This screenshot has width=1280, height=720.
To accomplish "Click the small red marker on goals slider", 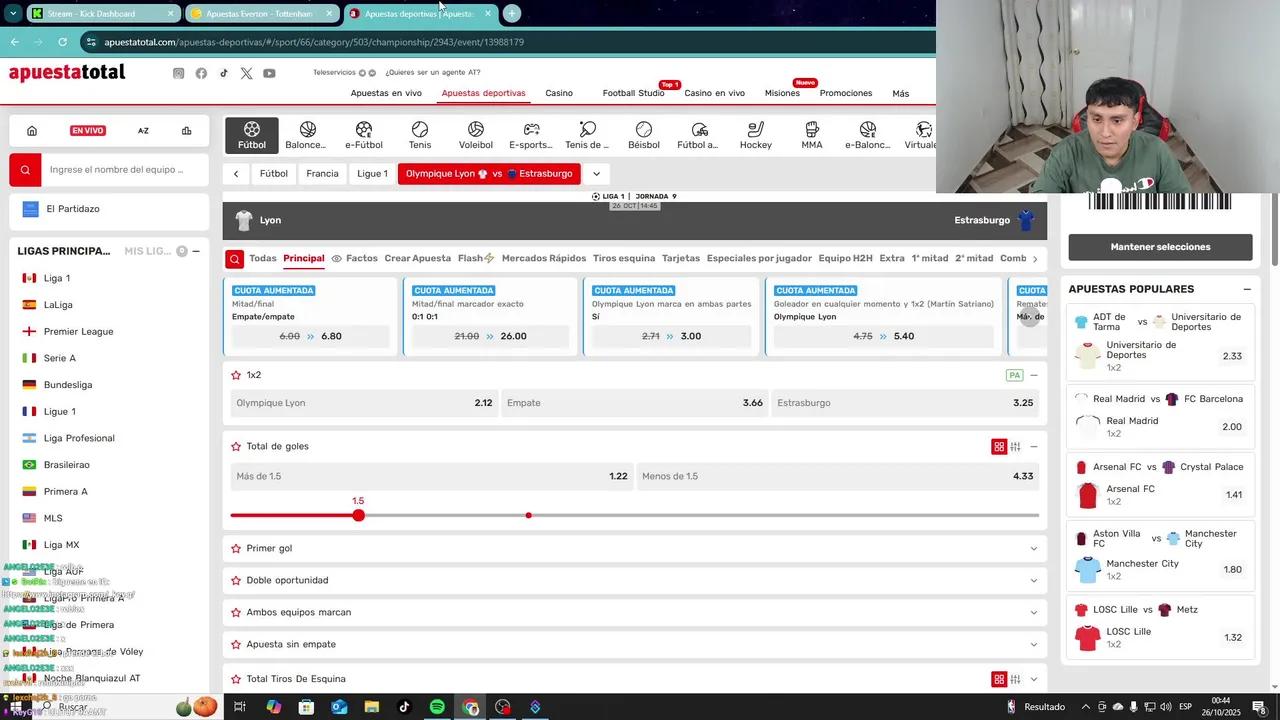I will 528,515.
